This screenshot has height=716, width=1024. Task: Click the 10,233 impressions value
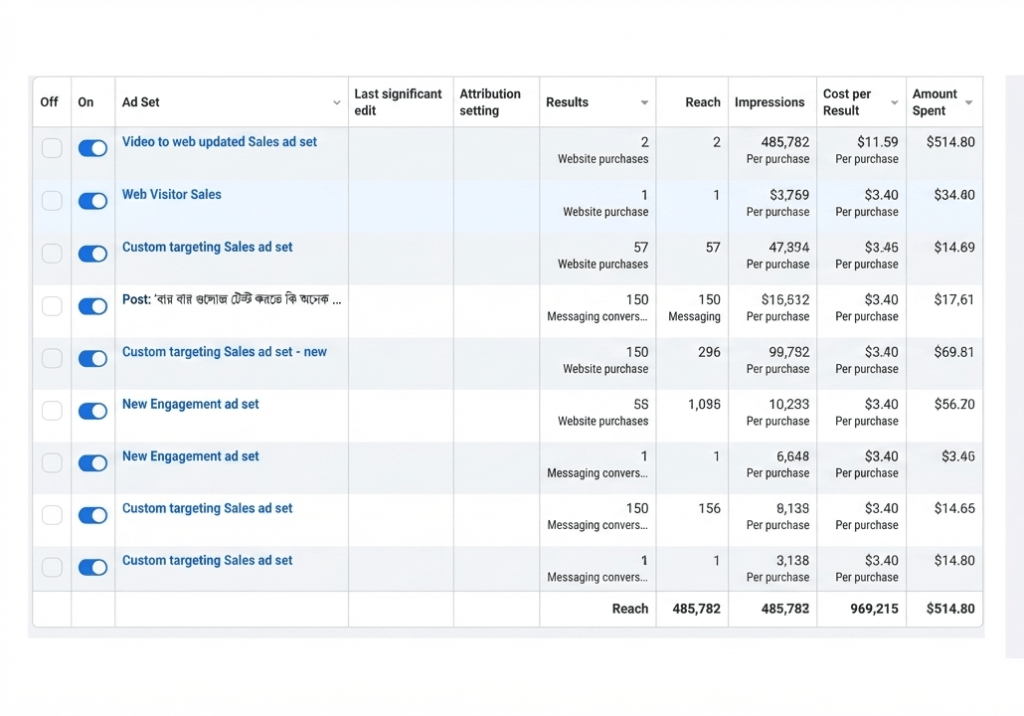coord(789,404)
